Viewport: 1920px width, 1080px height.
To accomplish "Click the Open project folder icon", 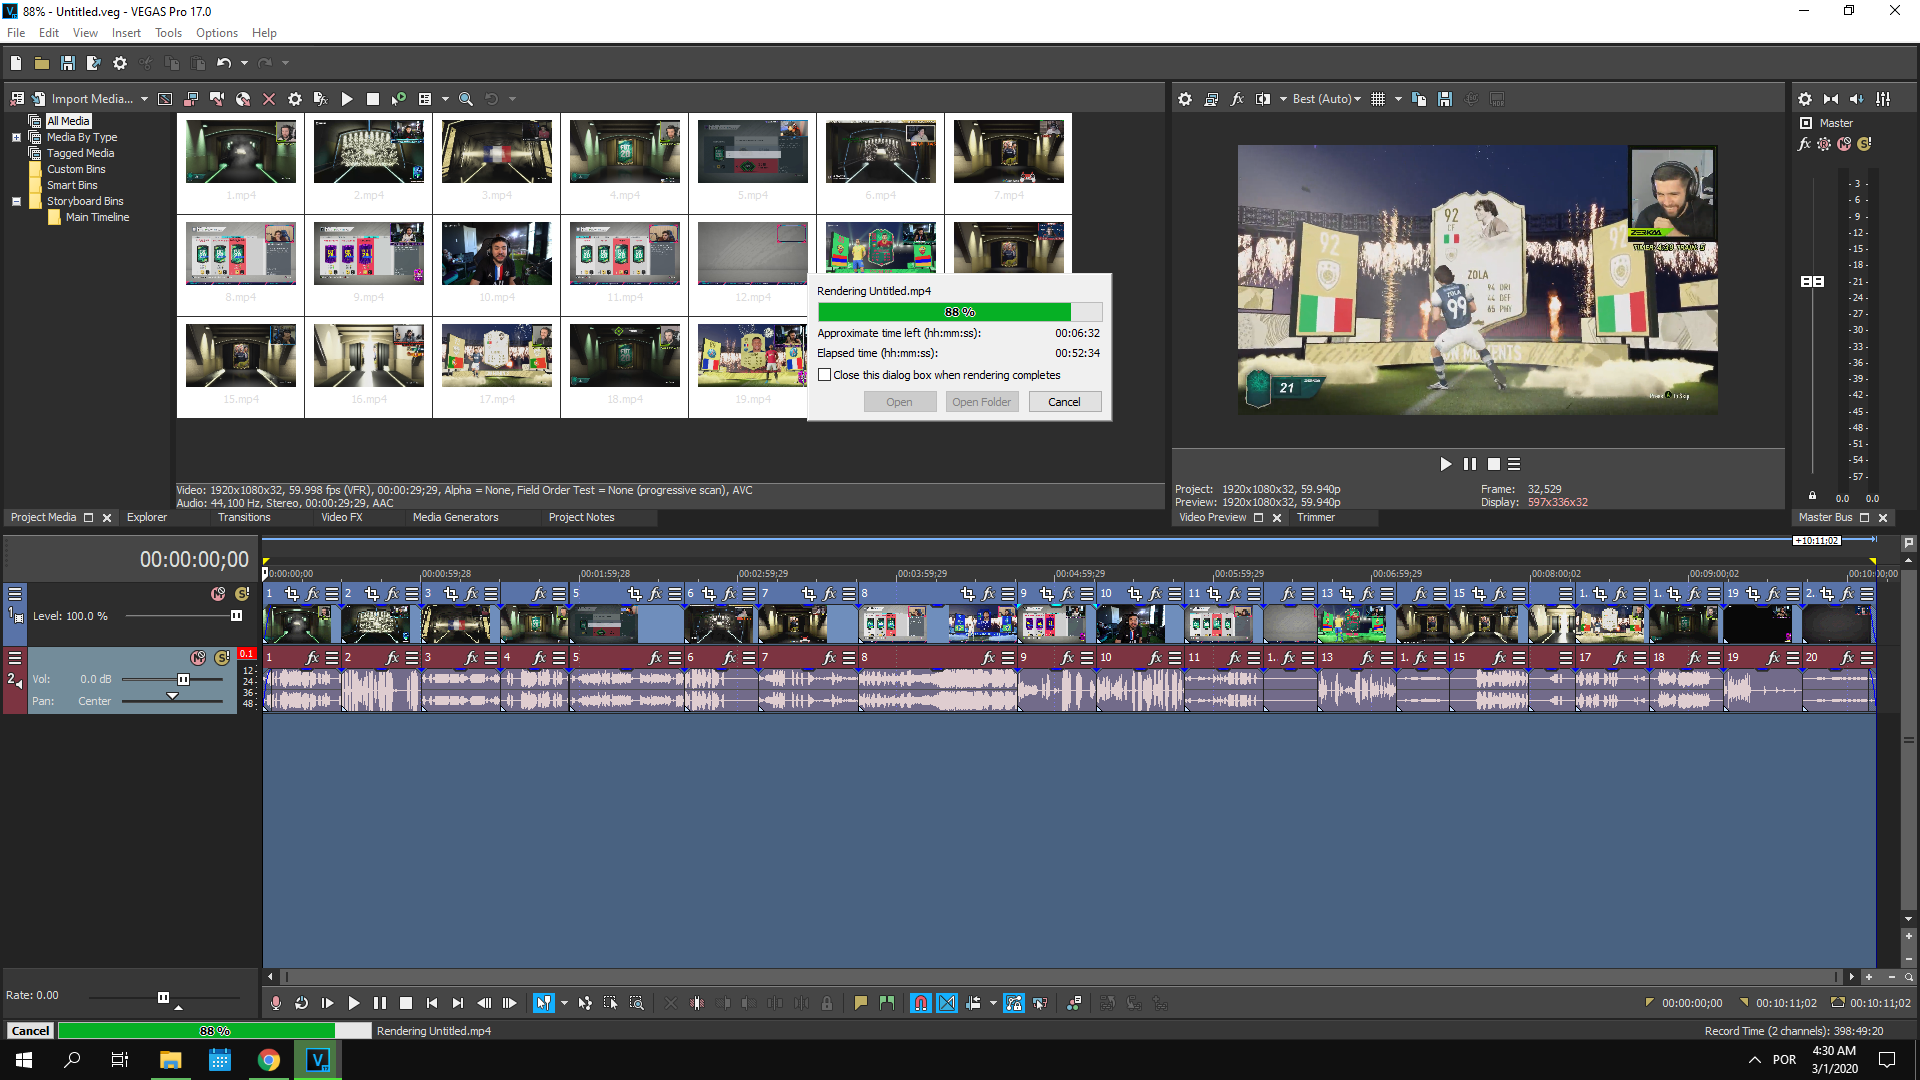I will point(42,63).
